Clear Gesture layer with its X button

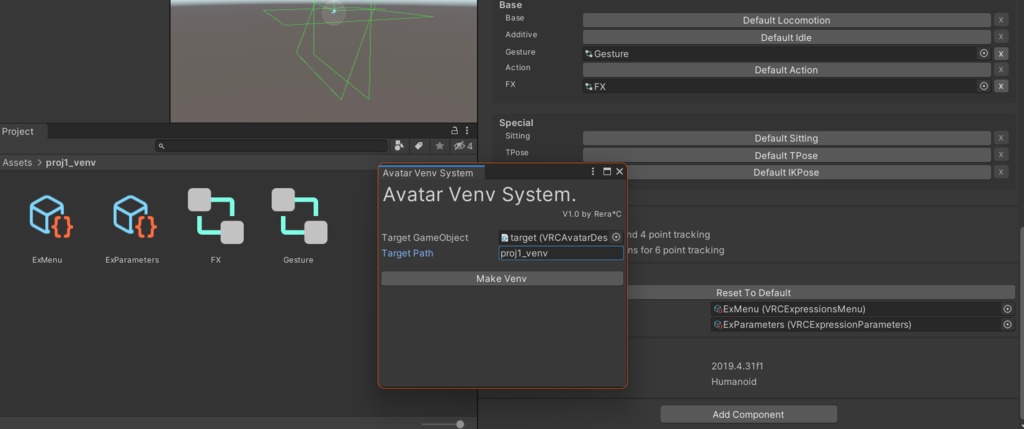click(1001, 54)
